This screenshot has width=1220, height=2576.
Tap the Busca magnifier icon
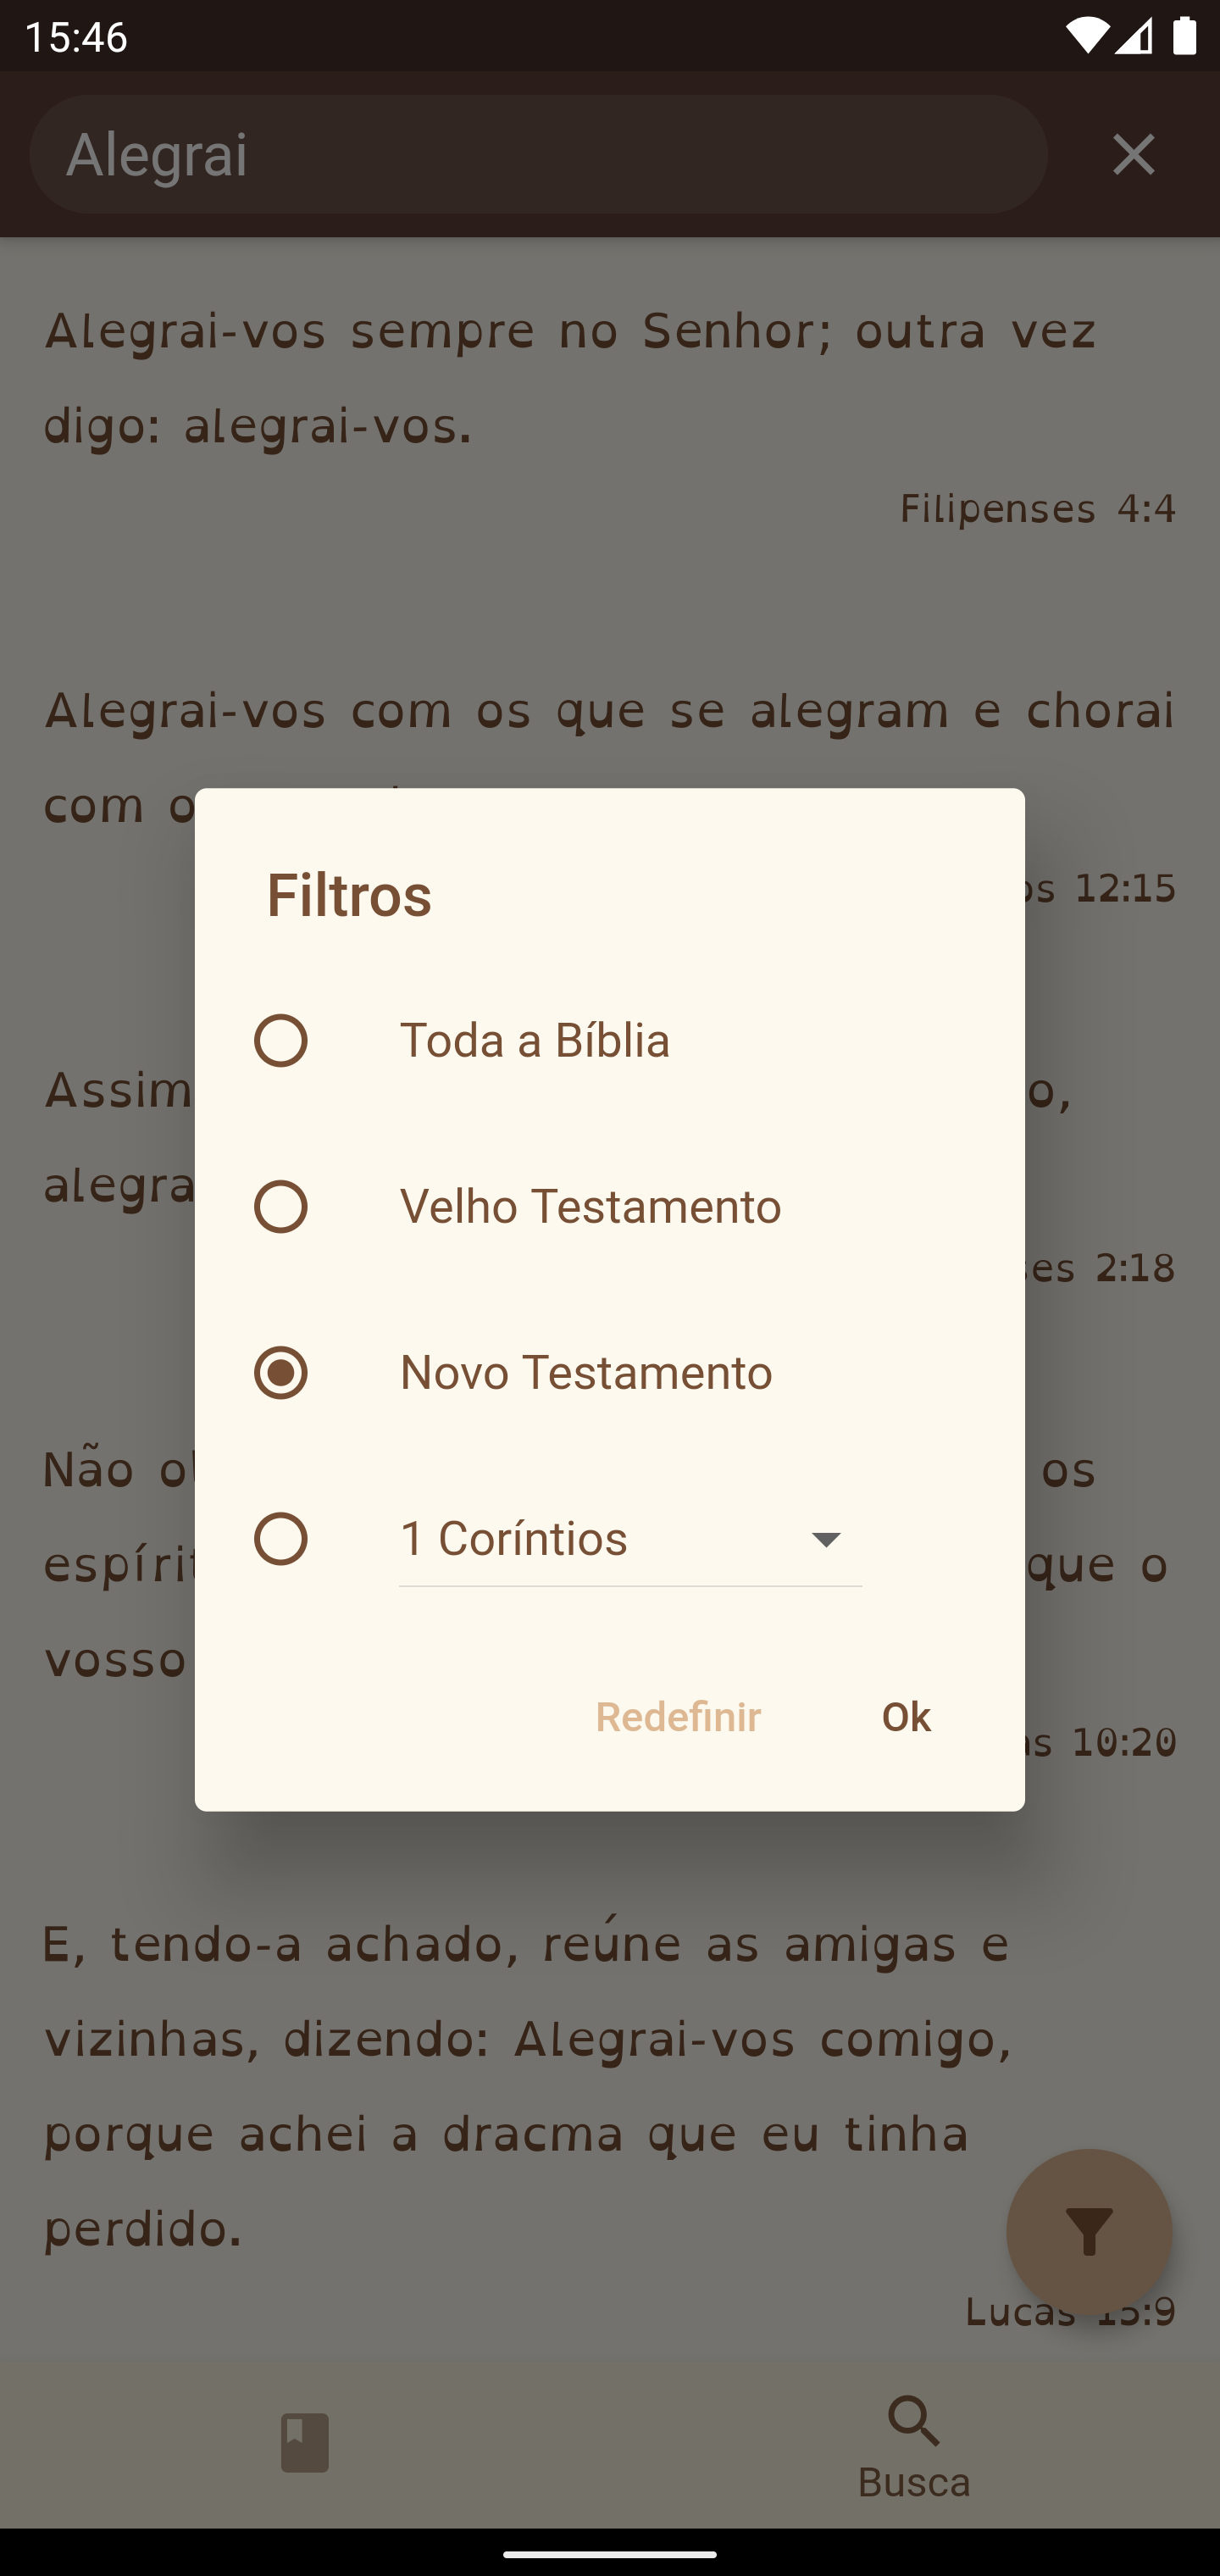click(914, 2420)
